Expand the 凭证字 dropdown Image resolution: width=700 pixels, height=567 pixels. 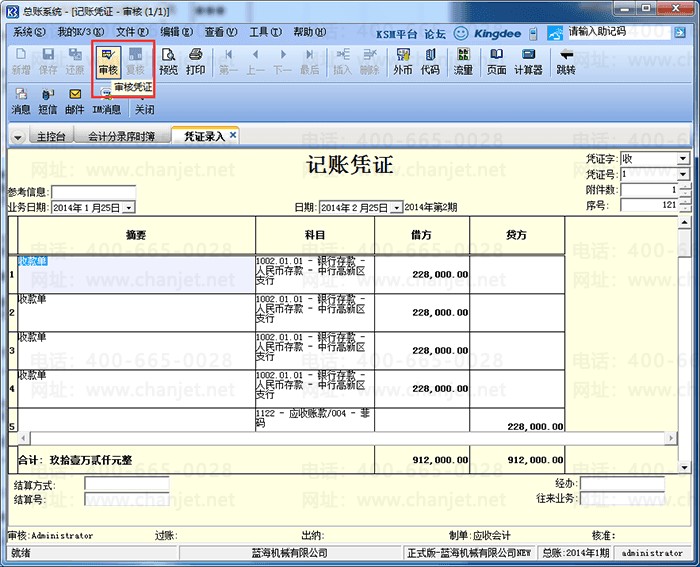pyautogui.click(x=682, y=159)
